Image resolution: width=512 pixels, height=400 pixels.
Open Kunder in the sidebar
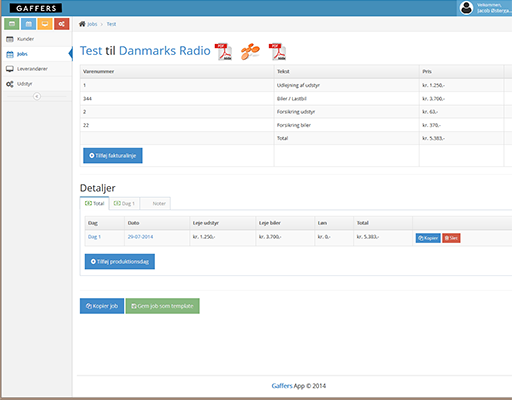coord(37,39)
